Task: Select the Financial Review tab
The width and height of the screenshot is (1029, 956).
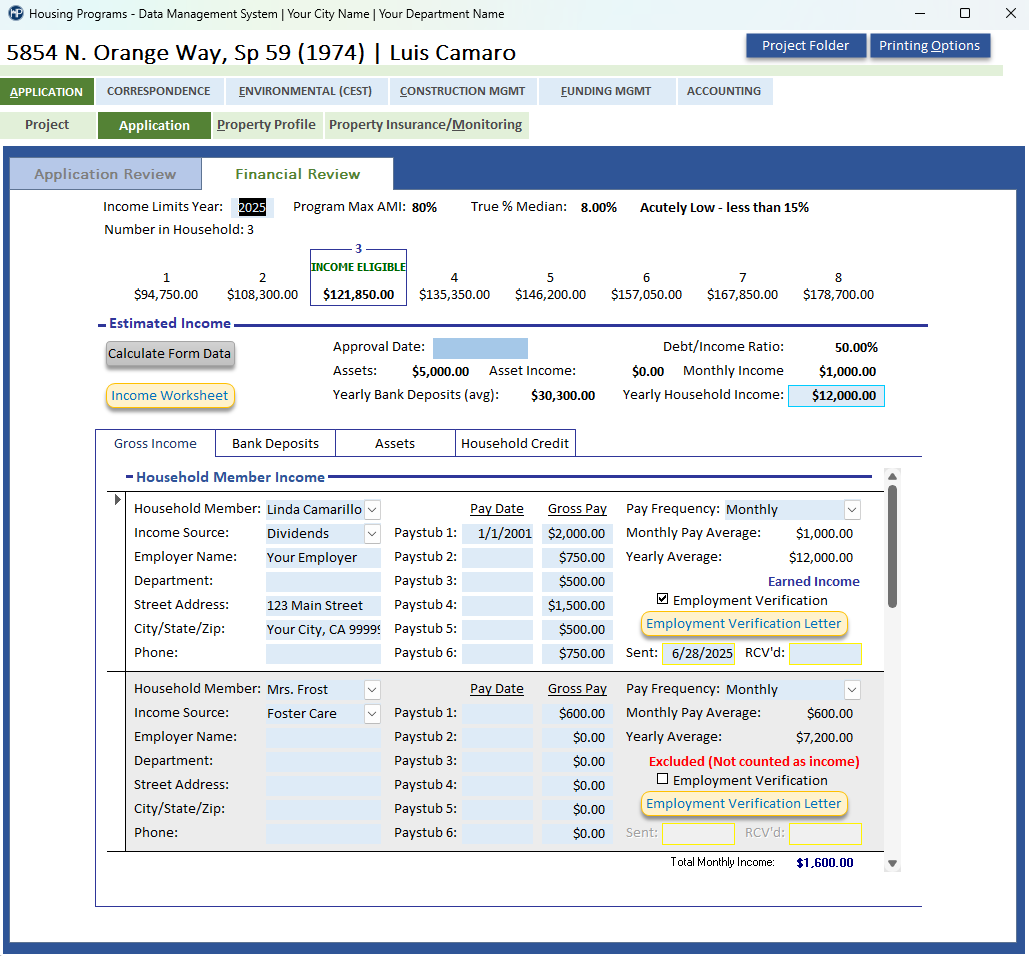Action: pos(297,174)
